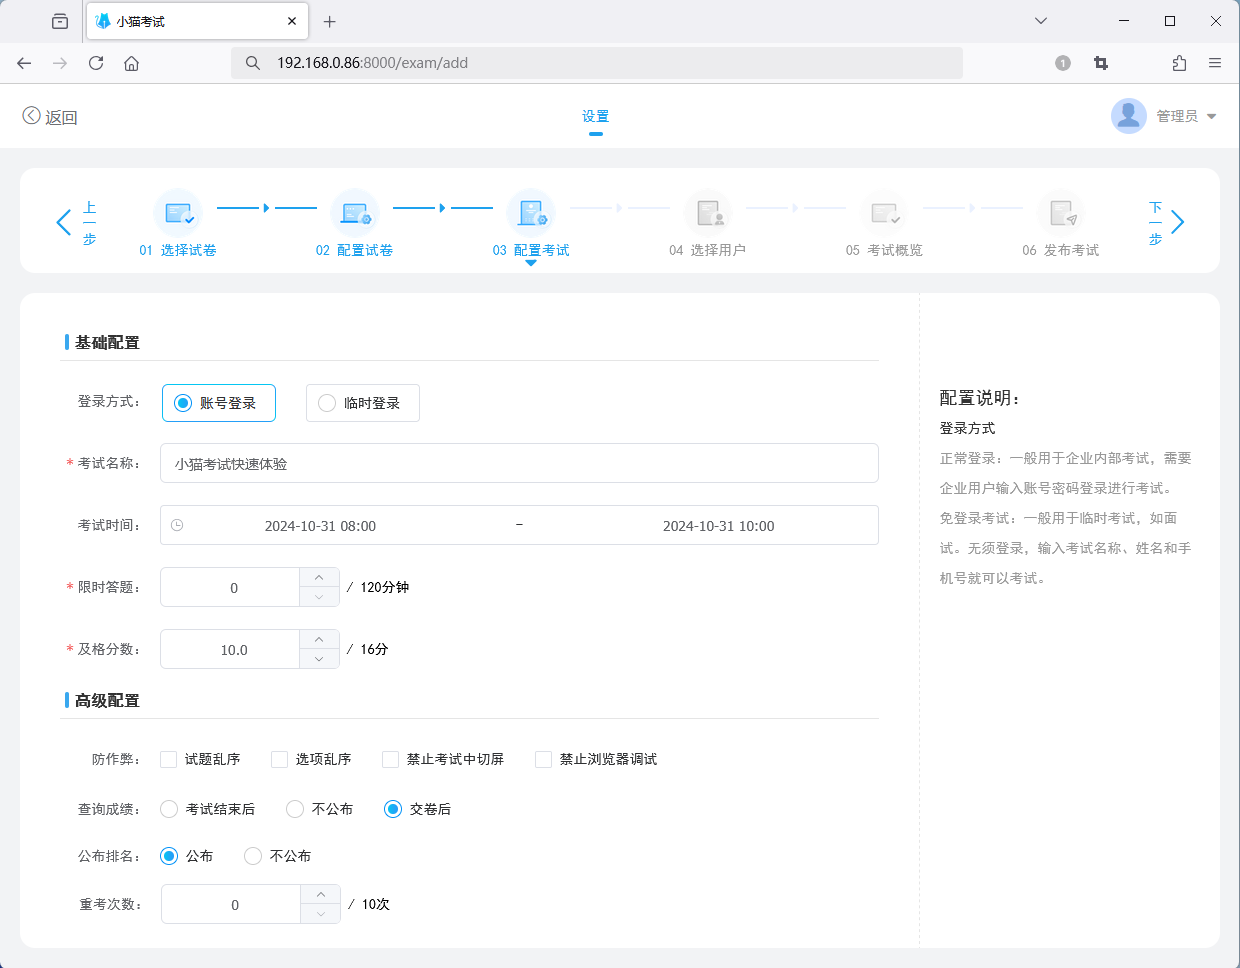Image resolution: width=1240 pixels, height=968 pixels.
Task: Click the 返回 button to go back
Action: (x=48, y=116)
